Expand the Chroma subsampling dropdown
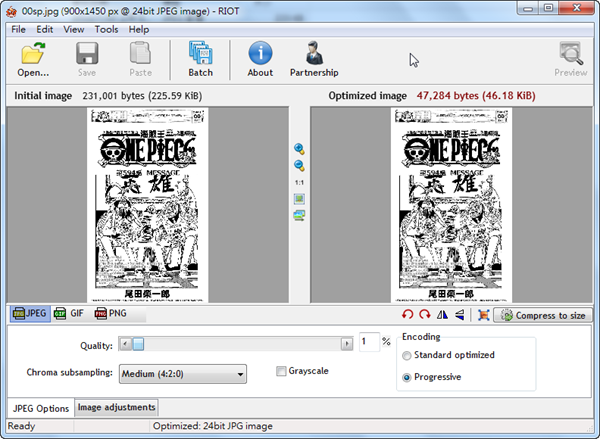The height and width of the screenshot is (439, 600). (182, 374)
